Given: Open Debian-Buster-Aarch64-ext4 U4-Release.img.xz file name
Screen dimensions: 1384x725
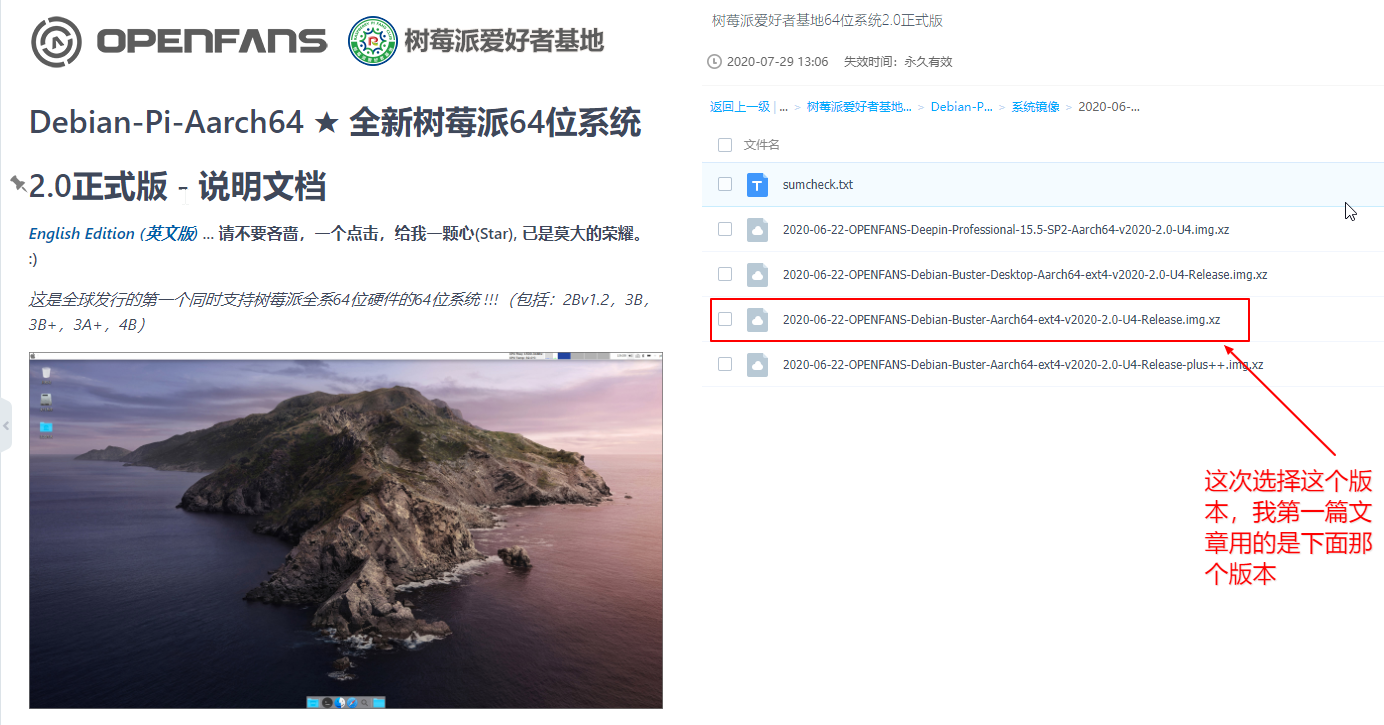Looking at the screenshot, I should click(x=1001, y=320).
